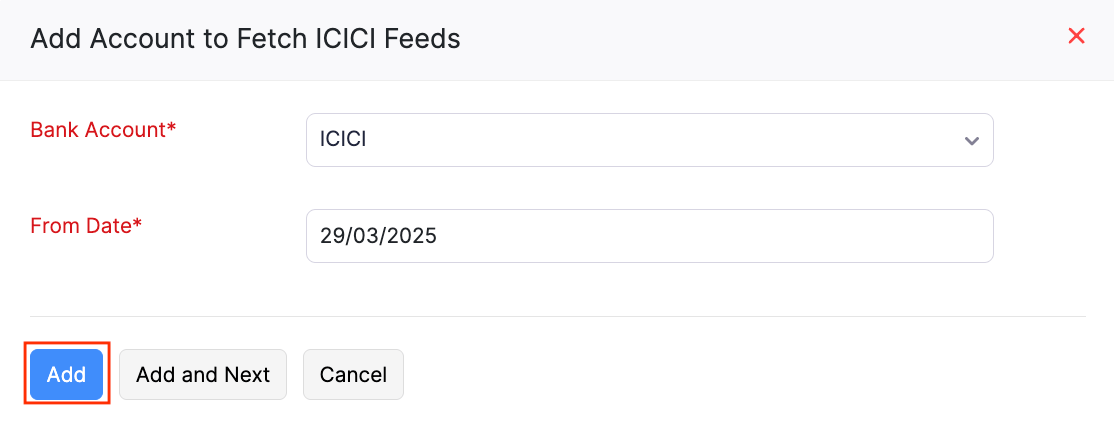The width and height of the screenshot is (1114, 426).
Task: Close the dialog using the red X
Action: click(1076, 37)
